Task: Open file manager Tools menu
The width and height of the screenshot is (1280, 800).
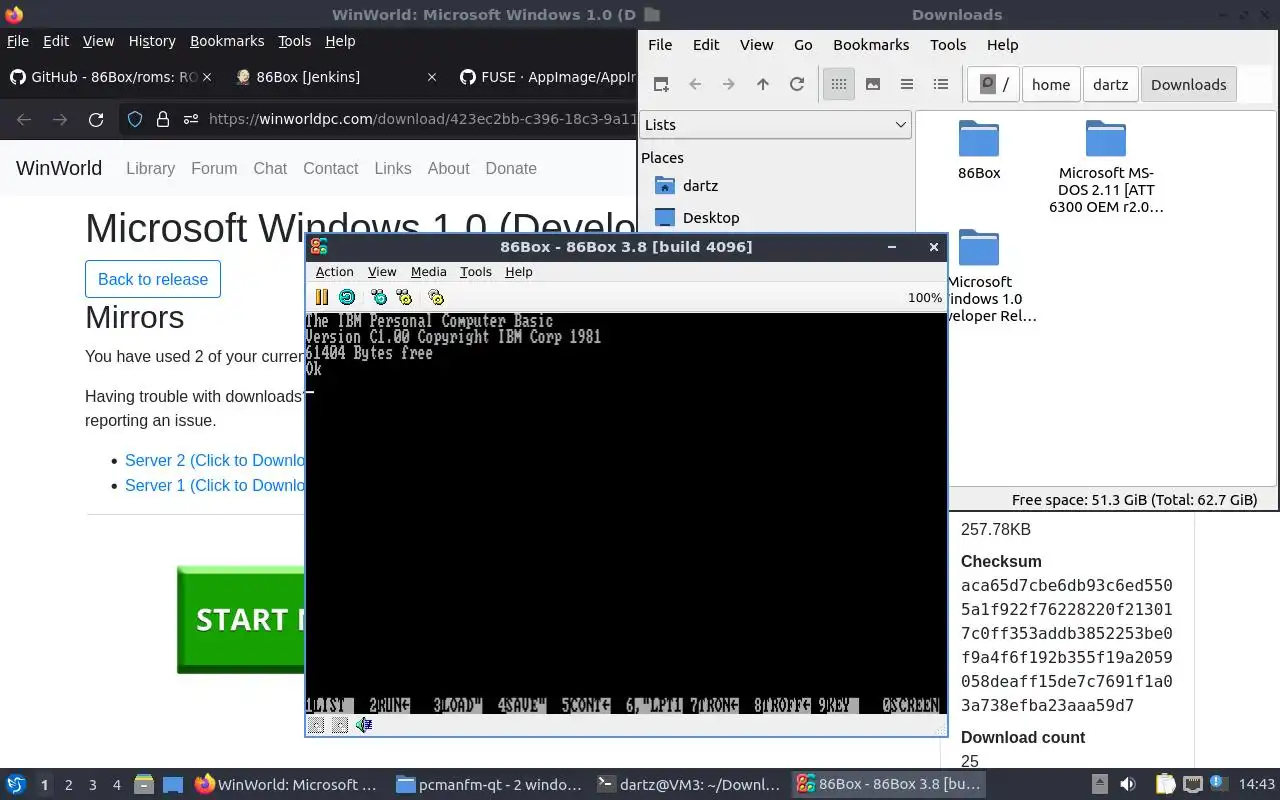Action: coord(948,45)
